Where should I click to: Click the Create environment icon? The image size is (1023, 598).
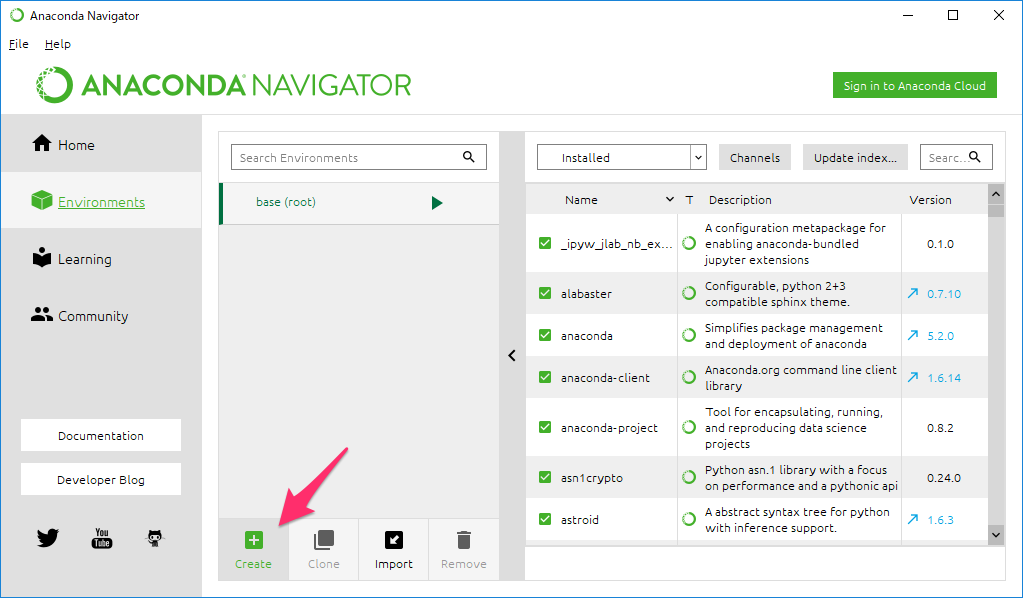pos(253,540)
